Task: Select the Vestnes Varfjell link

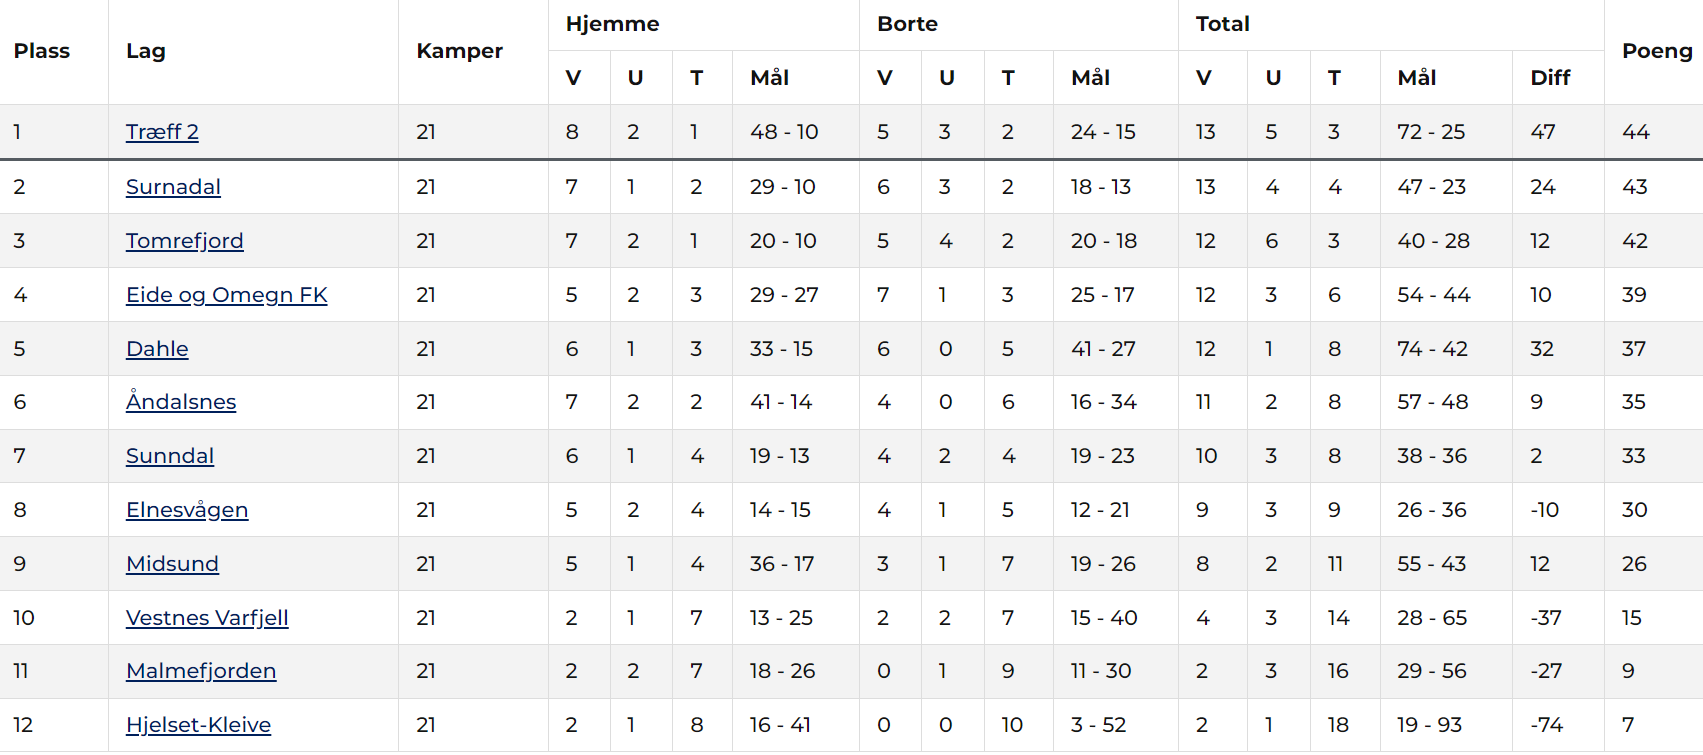Action: click(207, 618)
